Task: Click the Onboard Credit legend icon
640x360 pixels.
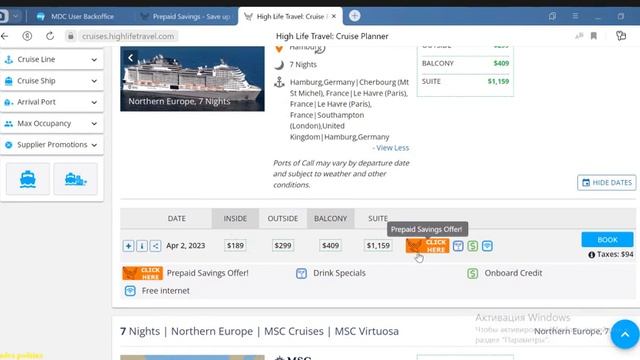Action: pos(473,273)
